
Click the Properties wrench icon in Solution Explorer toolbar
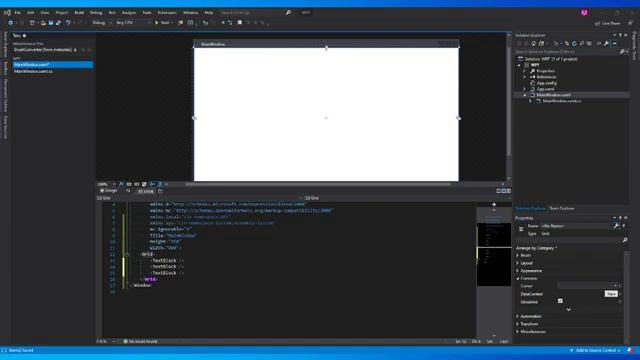(607, 44)
